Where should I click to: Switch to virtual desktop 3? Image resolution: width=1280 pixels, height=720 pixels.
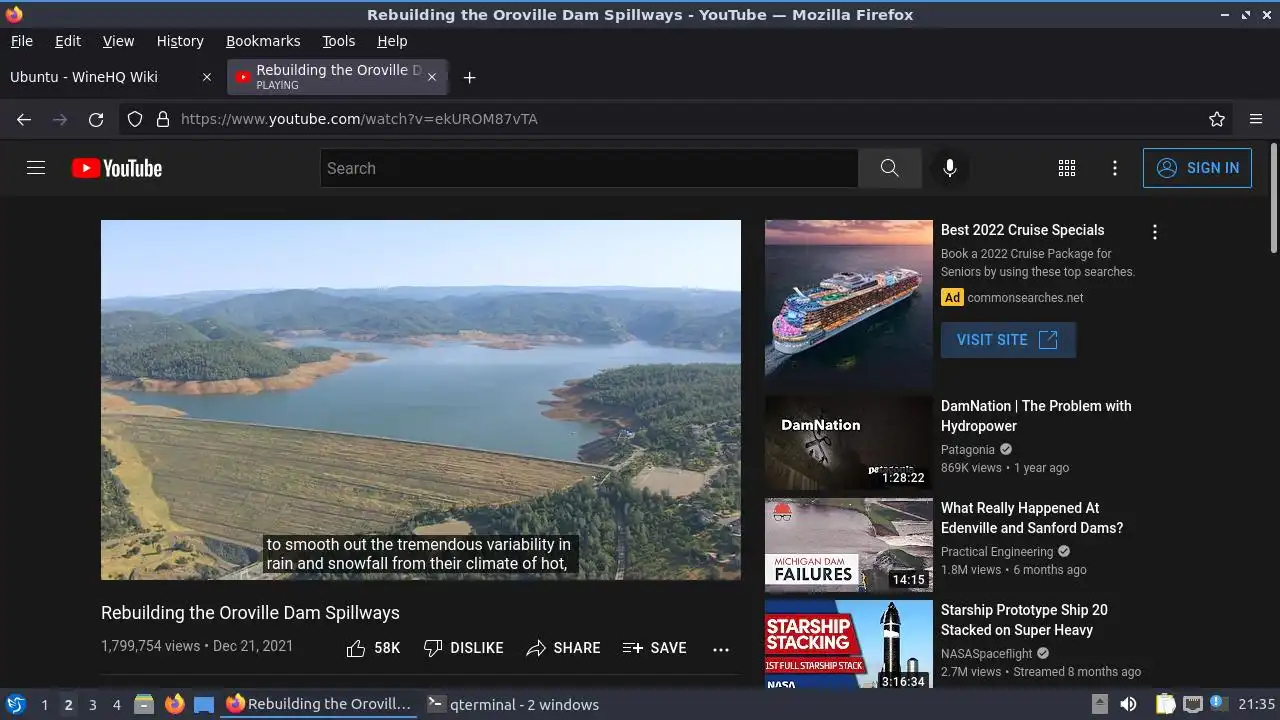point(92,704)
